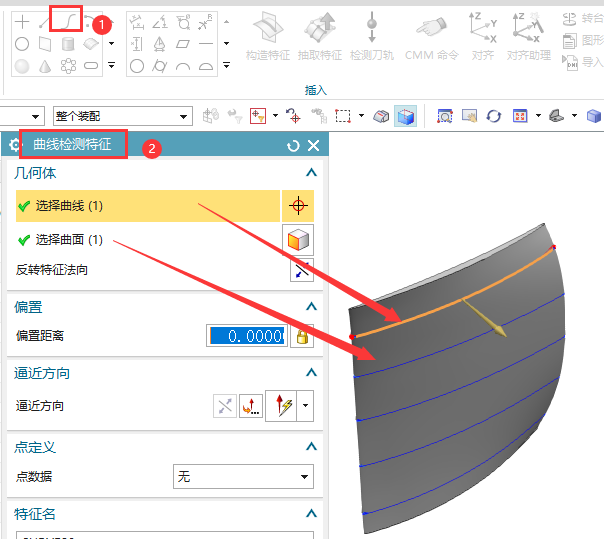Collapse the 逼近方向 section
This screenshot has width=604, height=539.
click(x=311, y=373)
